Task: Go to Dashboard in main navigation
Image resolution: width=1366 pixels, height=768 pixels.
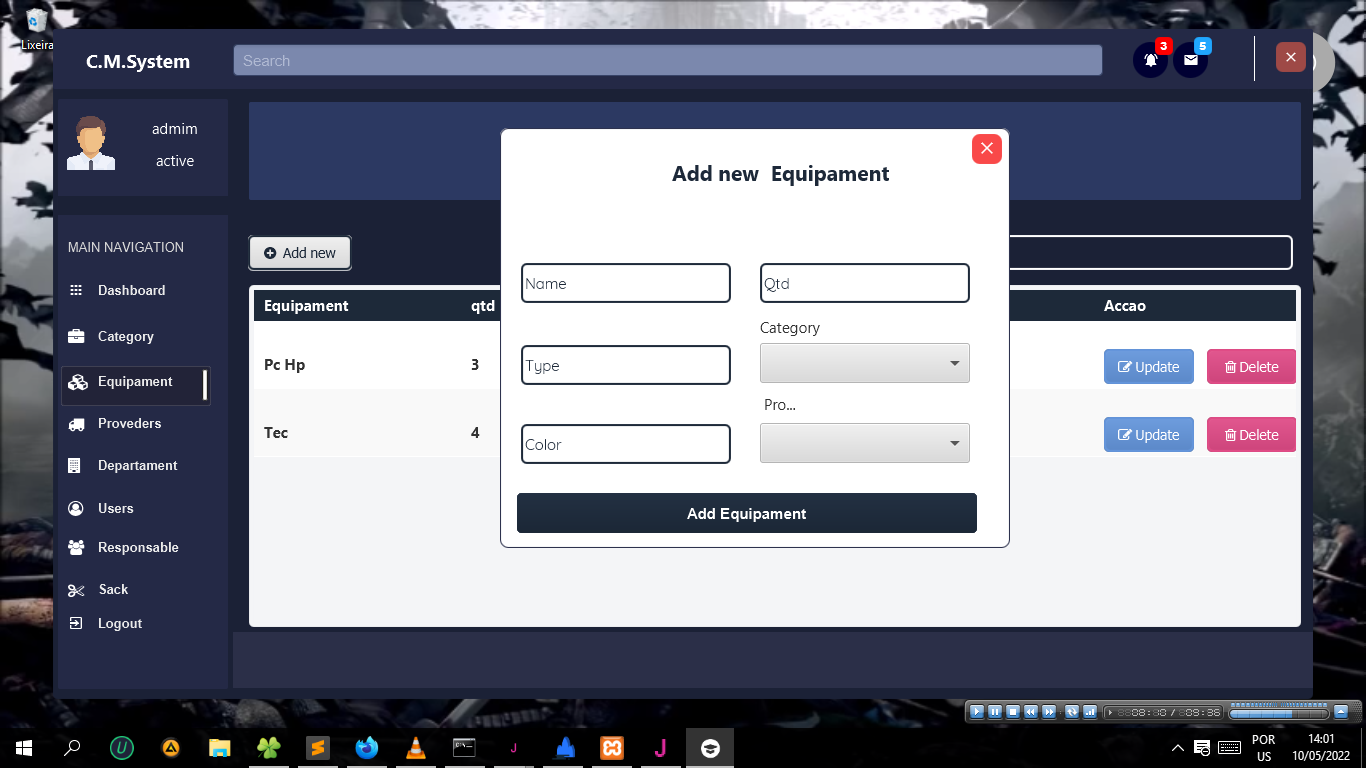Action: [132, 290]
